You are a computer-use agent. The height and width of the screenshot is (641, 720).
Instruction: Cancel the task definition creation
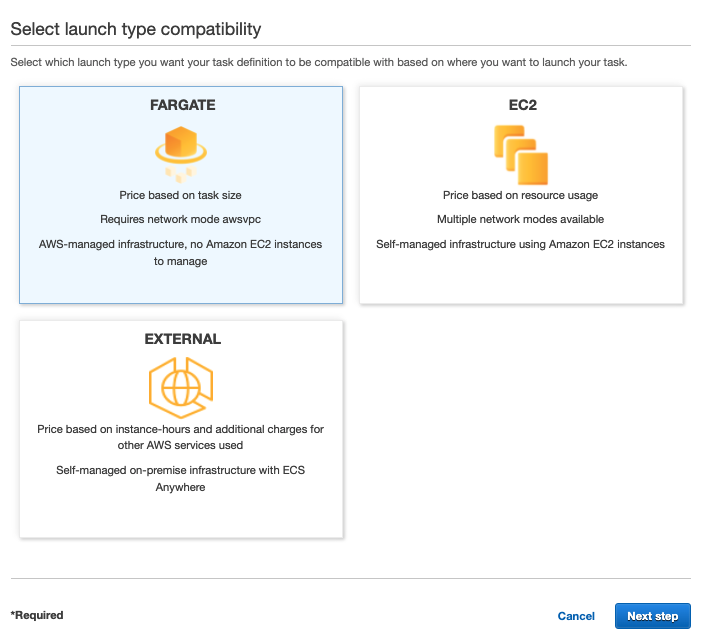(x=576, y=616)
